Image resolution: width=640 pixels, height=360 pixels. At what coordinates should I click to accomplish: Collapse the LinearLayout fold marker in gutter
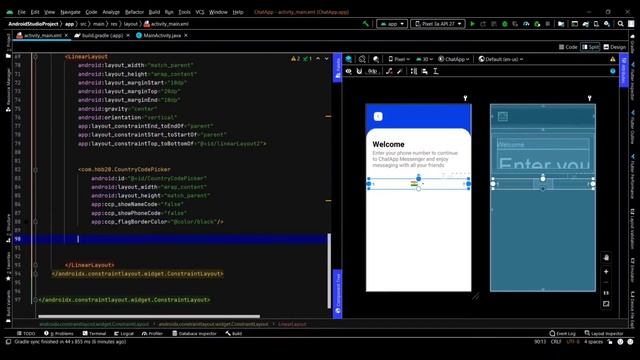click(x=36, y=57)
